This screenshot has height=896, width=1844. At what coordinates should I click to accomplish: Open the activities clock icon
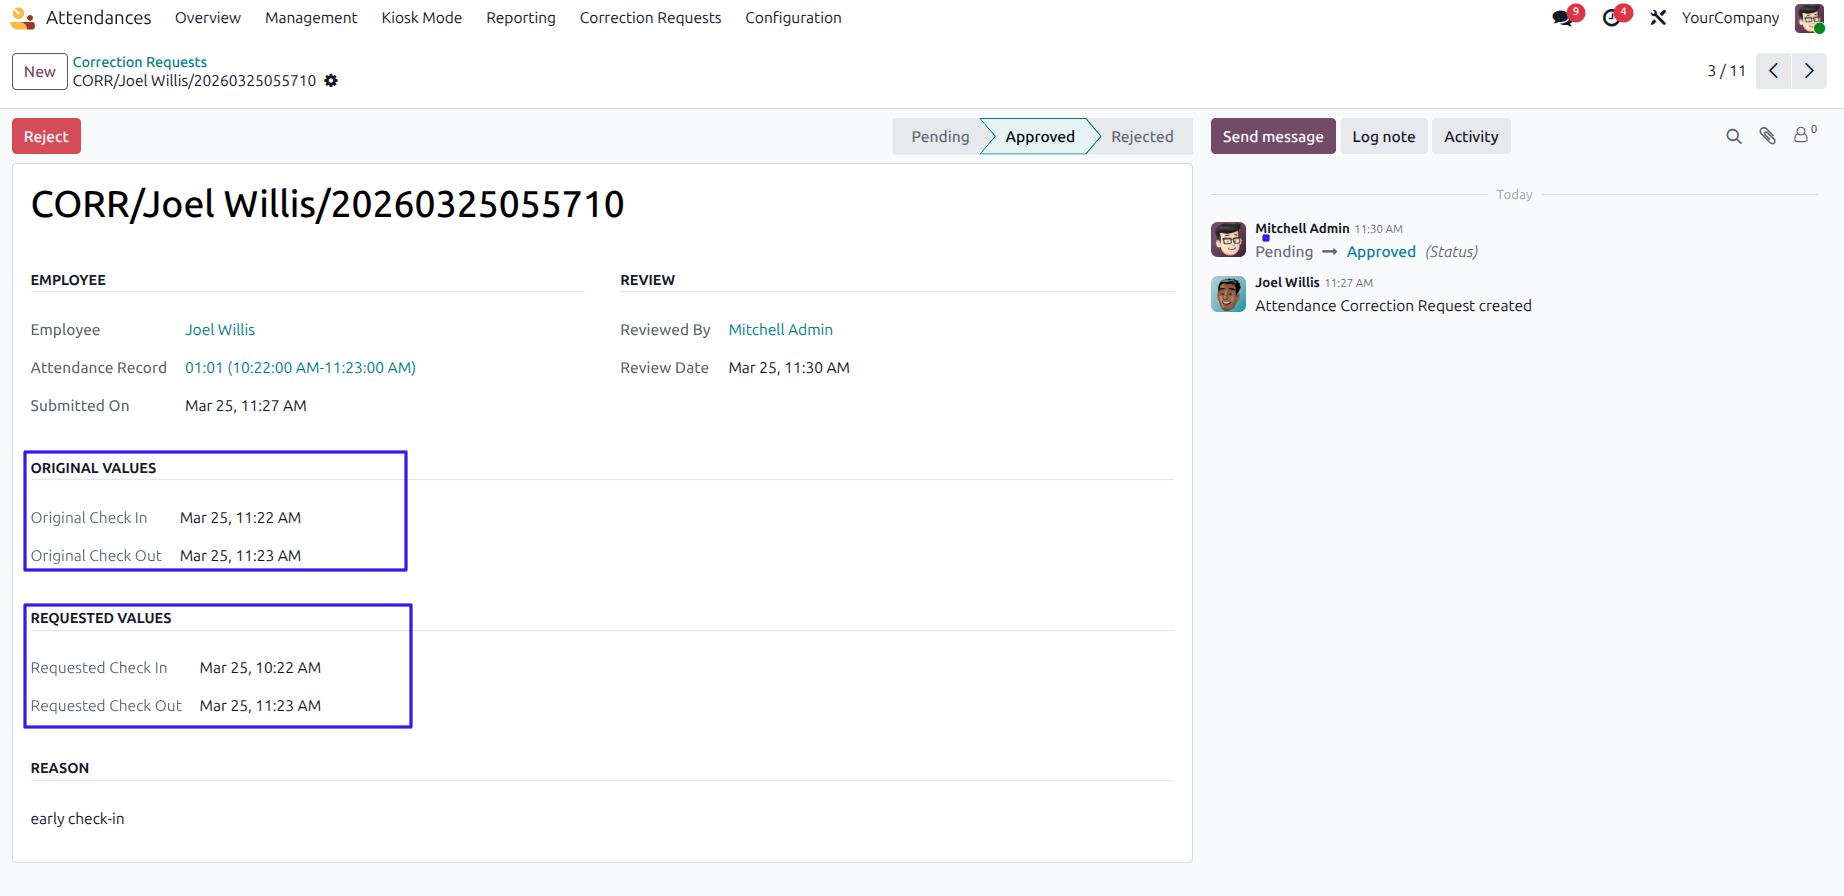click(1611, 18)
